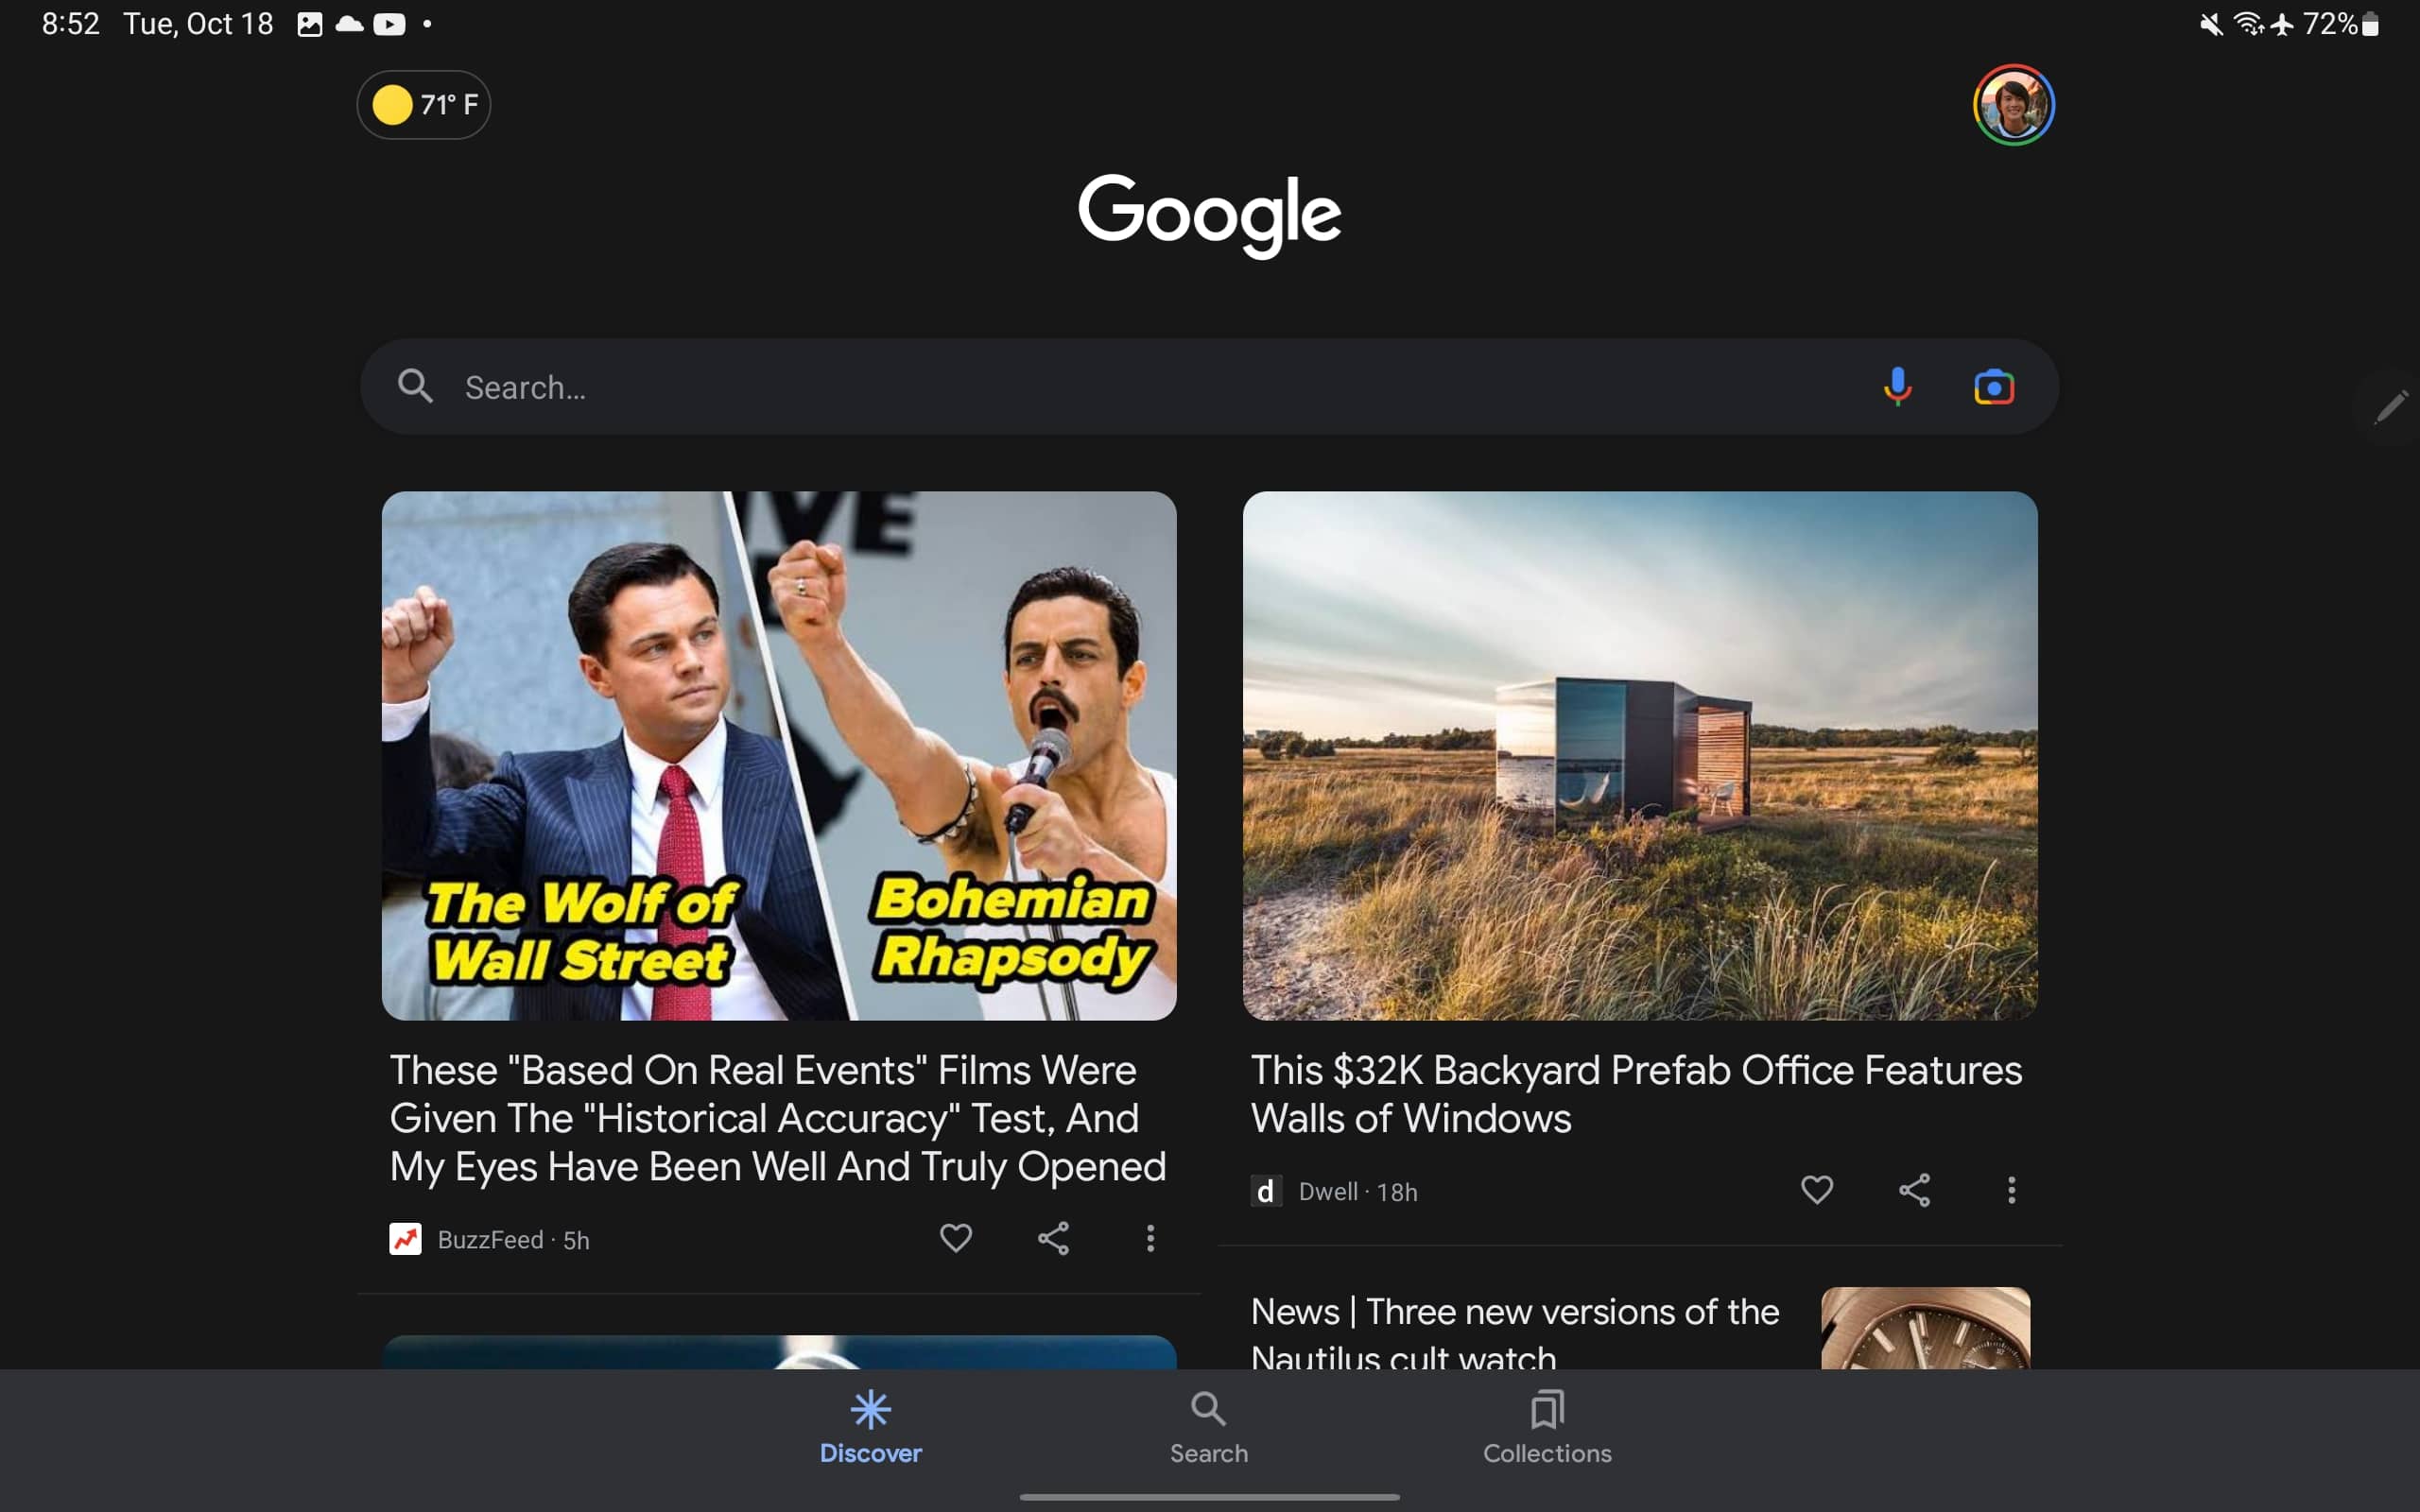
Task: Tap the voice search microphone icon
Action: 1897,387
